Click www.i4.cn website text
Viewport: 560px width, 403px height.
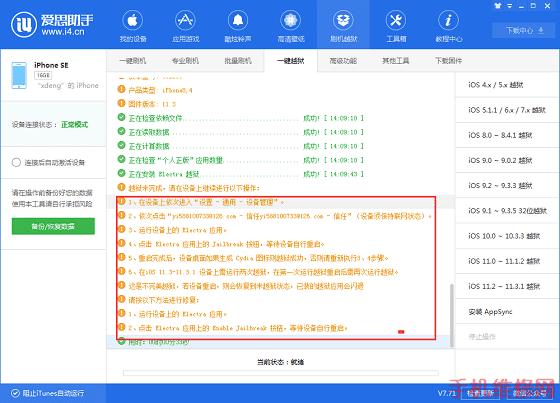point(62,31)
